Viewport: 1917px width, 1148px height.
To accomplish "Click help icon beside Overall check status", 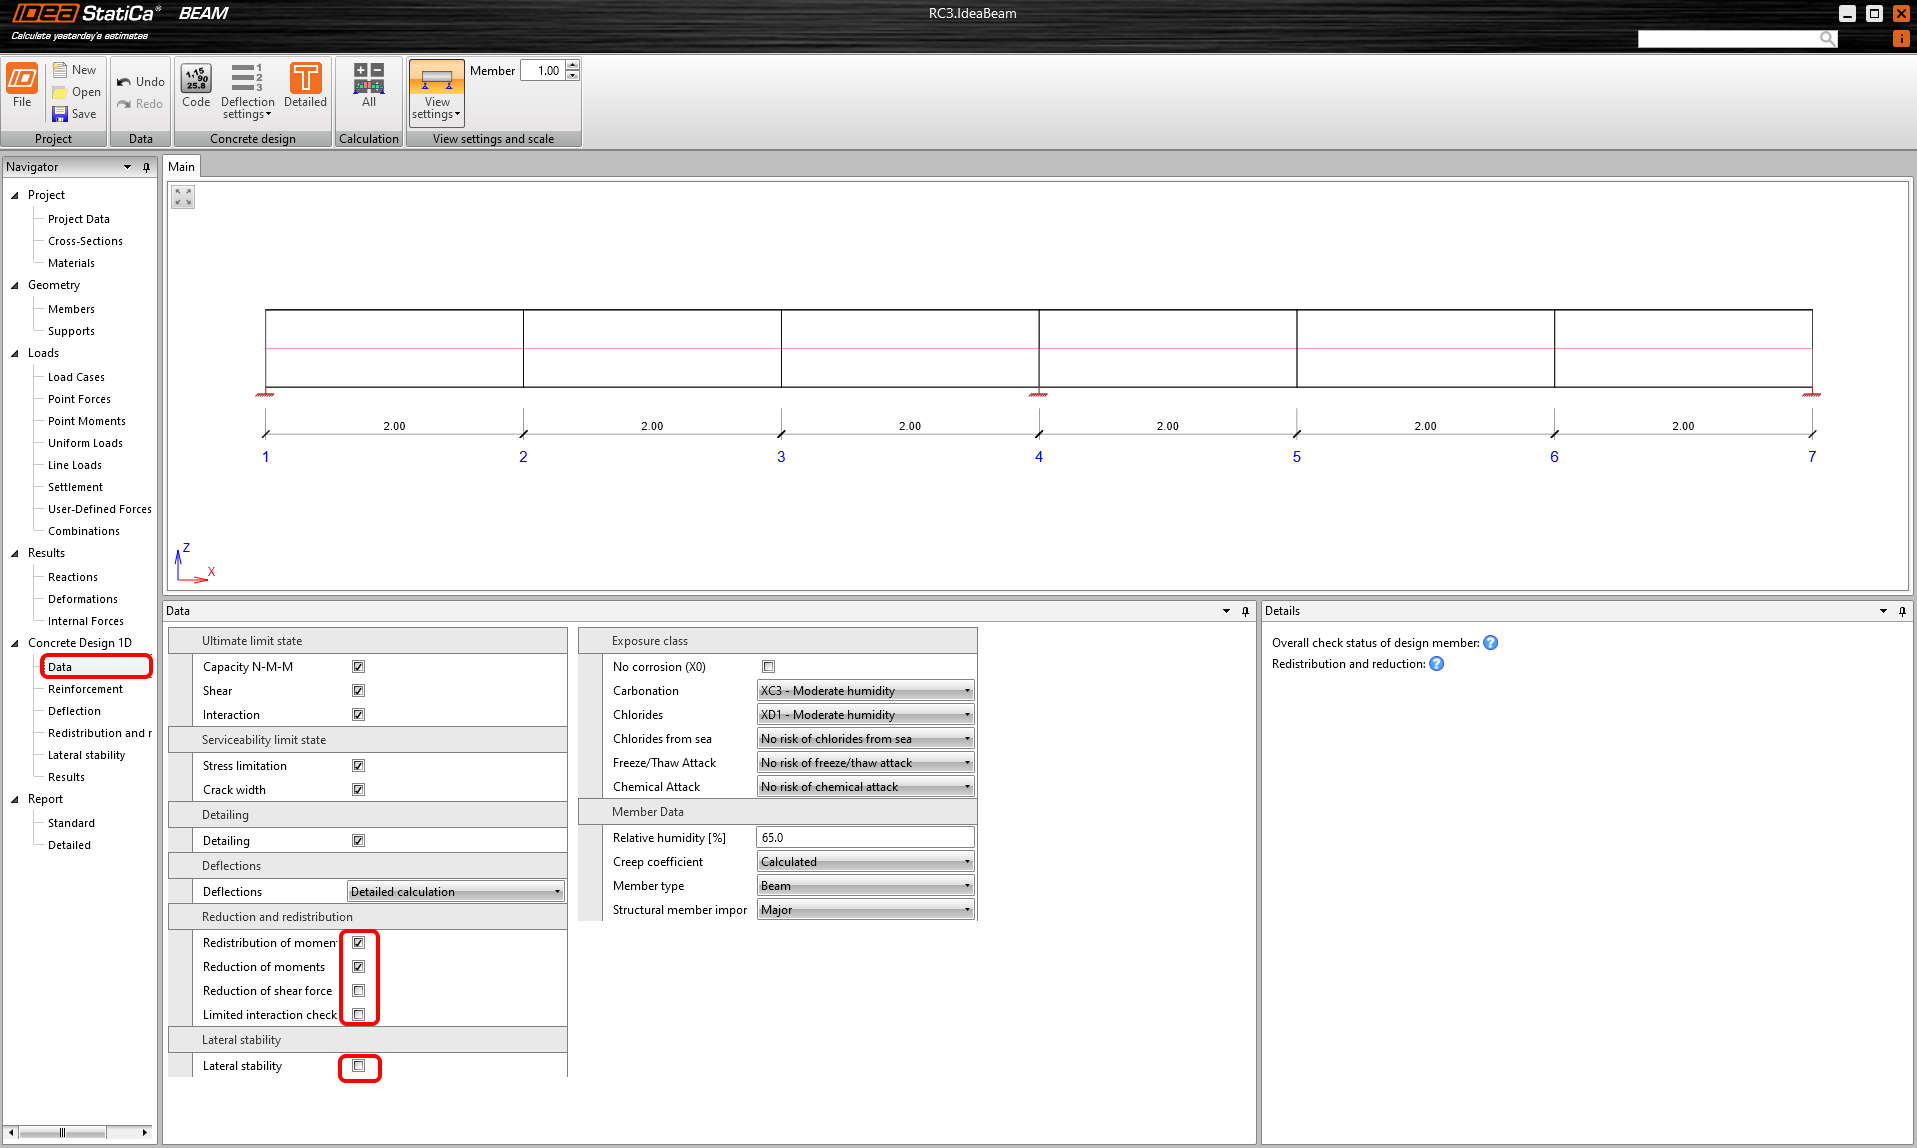I will click(x=1490, y=643).
